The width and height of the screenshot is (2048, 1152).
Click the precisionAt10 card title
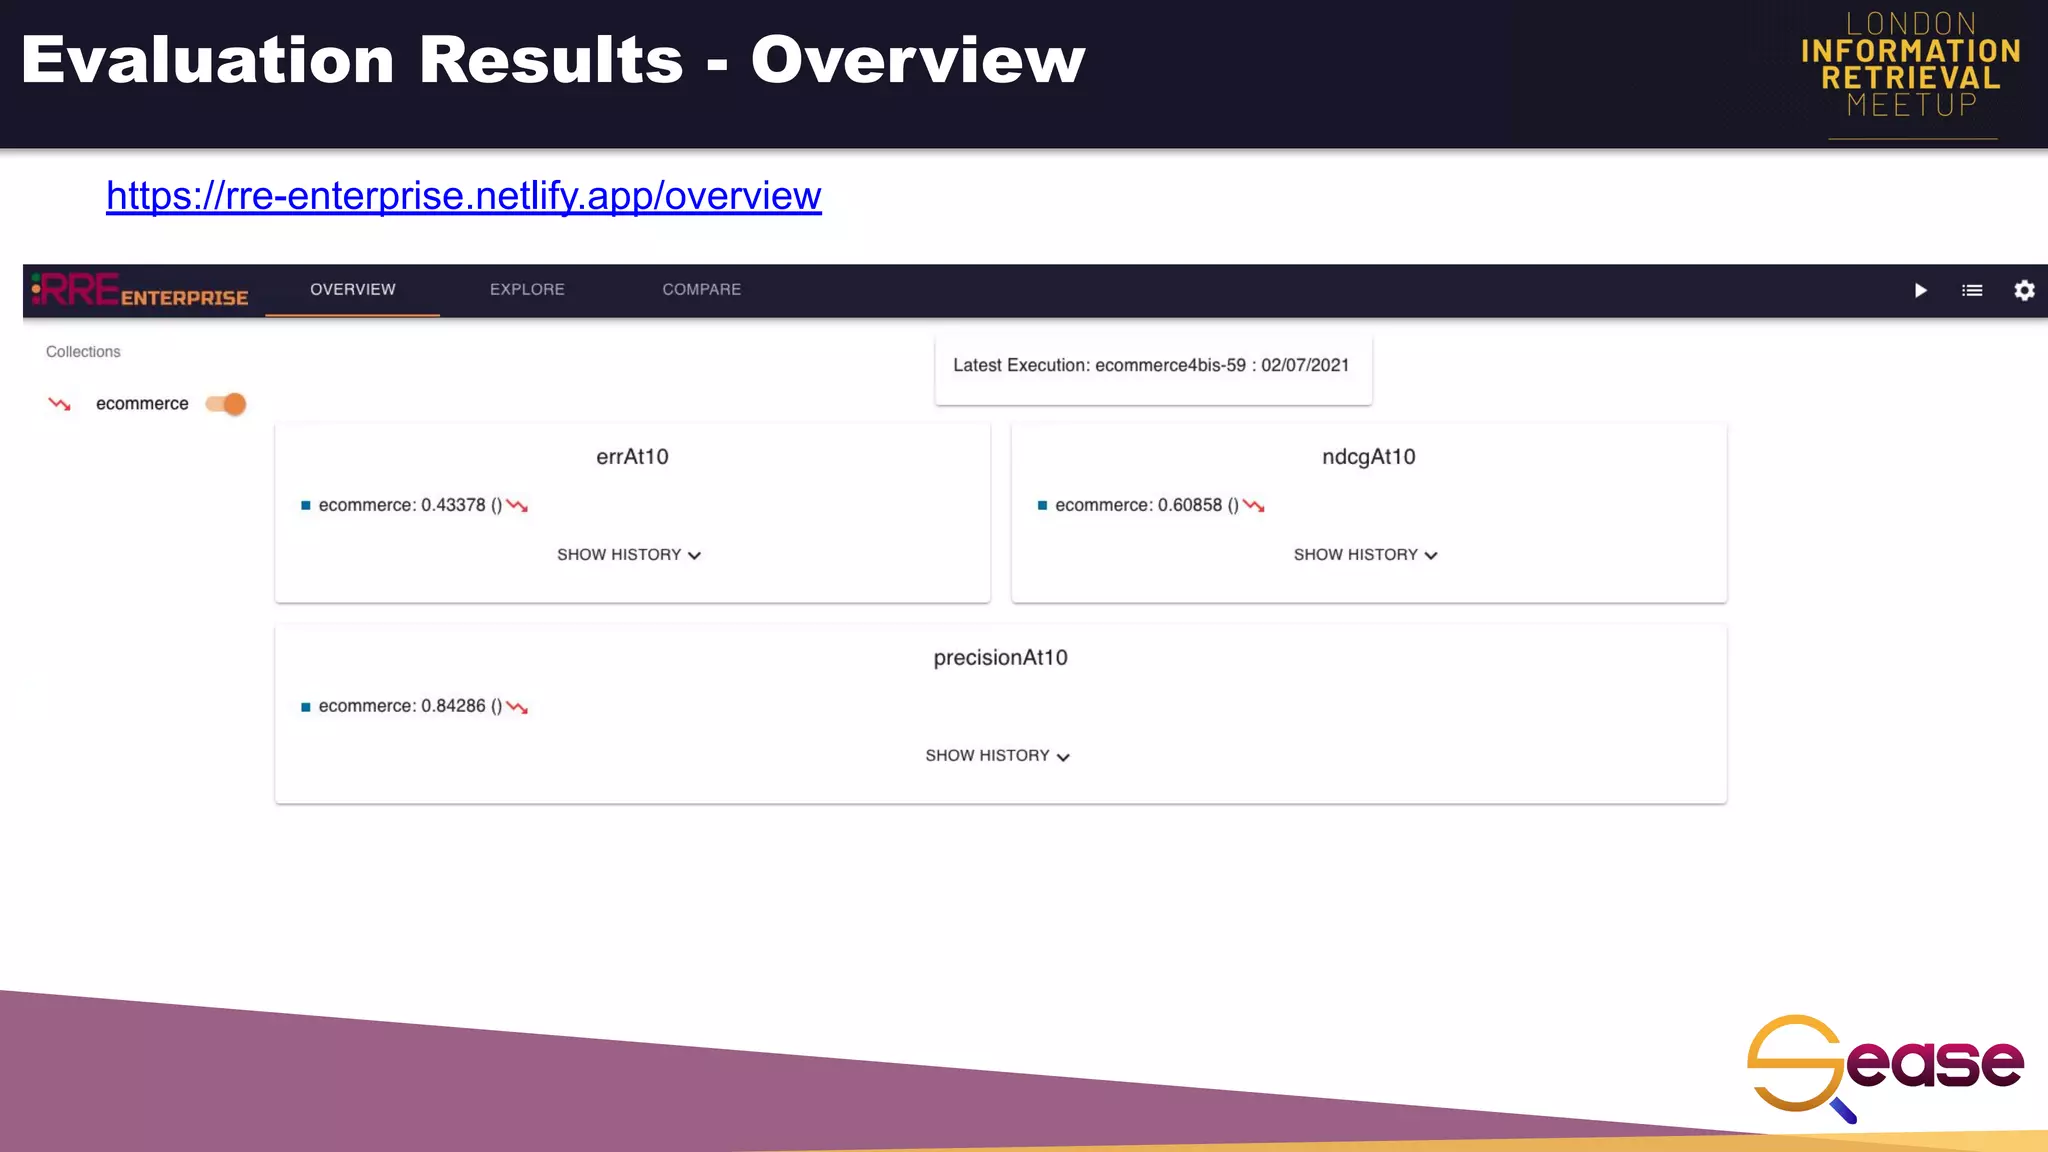[1000, 658]
